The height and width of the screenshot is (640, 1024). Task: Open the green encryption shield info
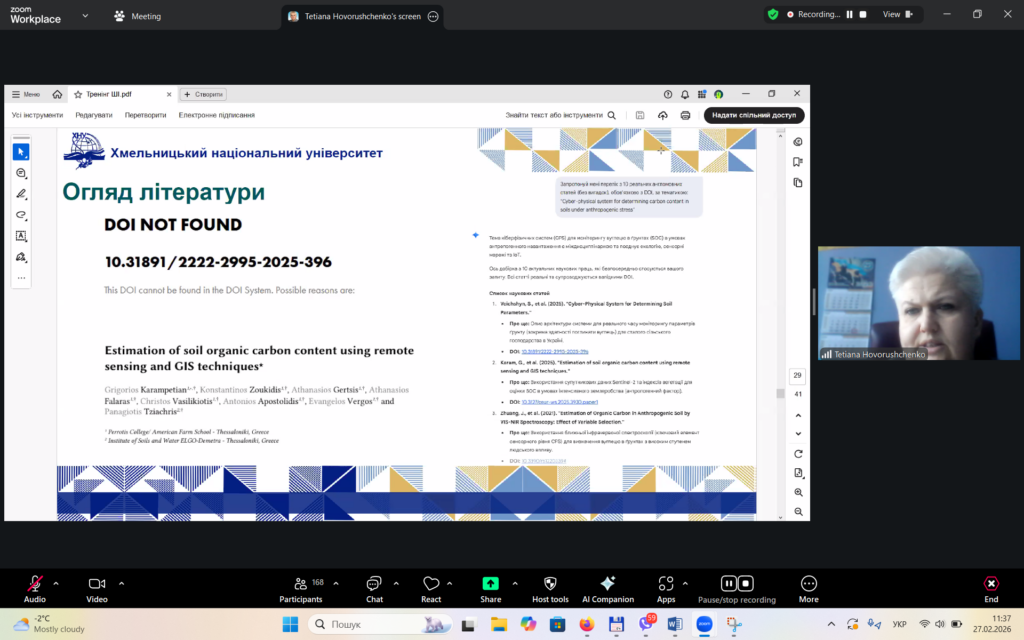773,15
